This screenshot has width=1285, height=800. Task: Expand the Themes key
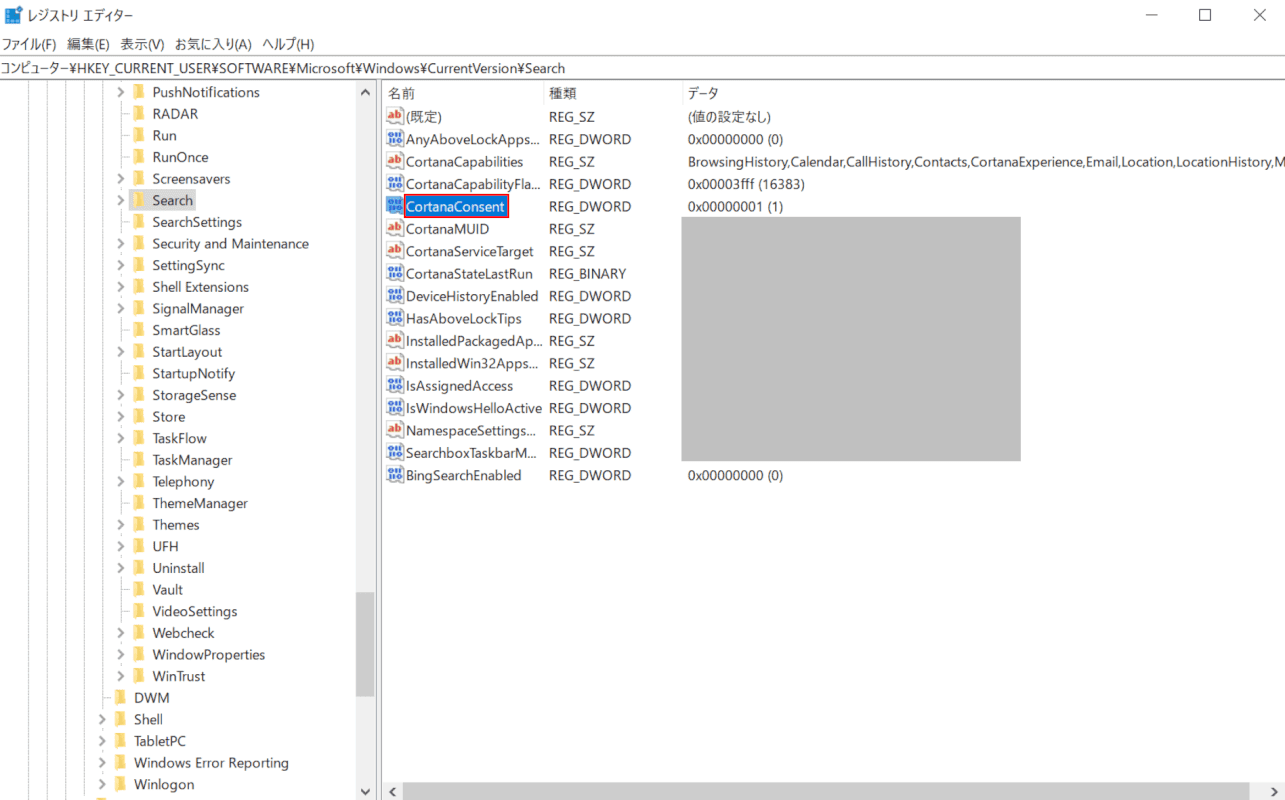(121, 525)
